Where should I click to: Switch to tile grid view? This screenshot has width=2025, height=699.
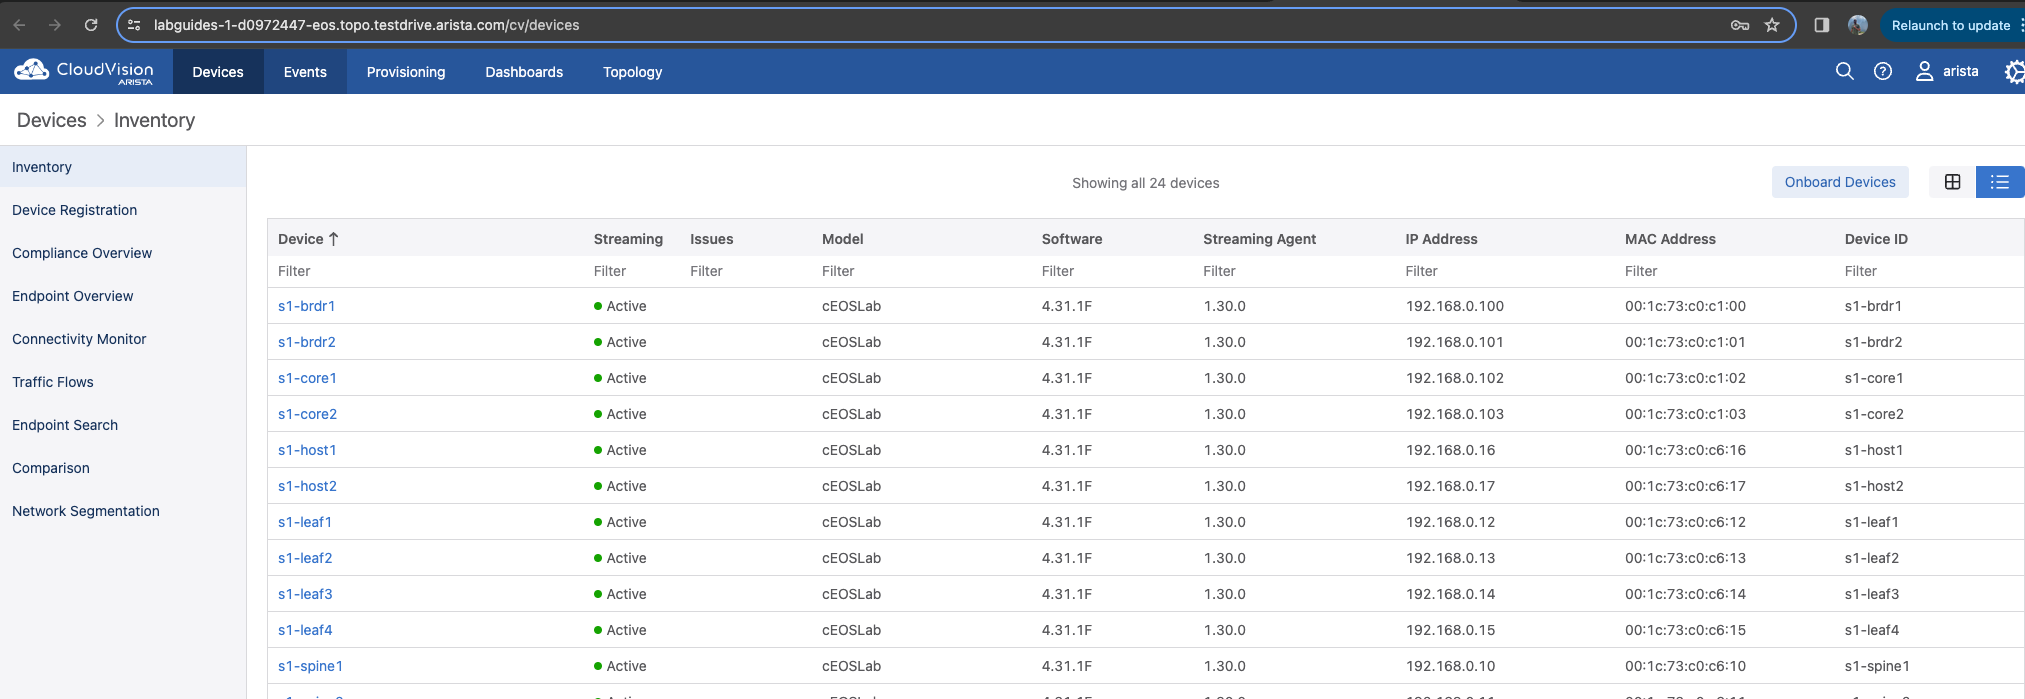click(1952, 182)
